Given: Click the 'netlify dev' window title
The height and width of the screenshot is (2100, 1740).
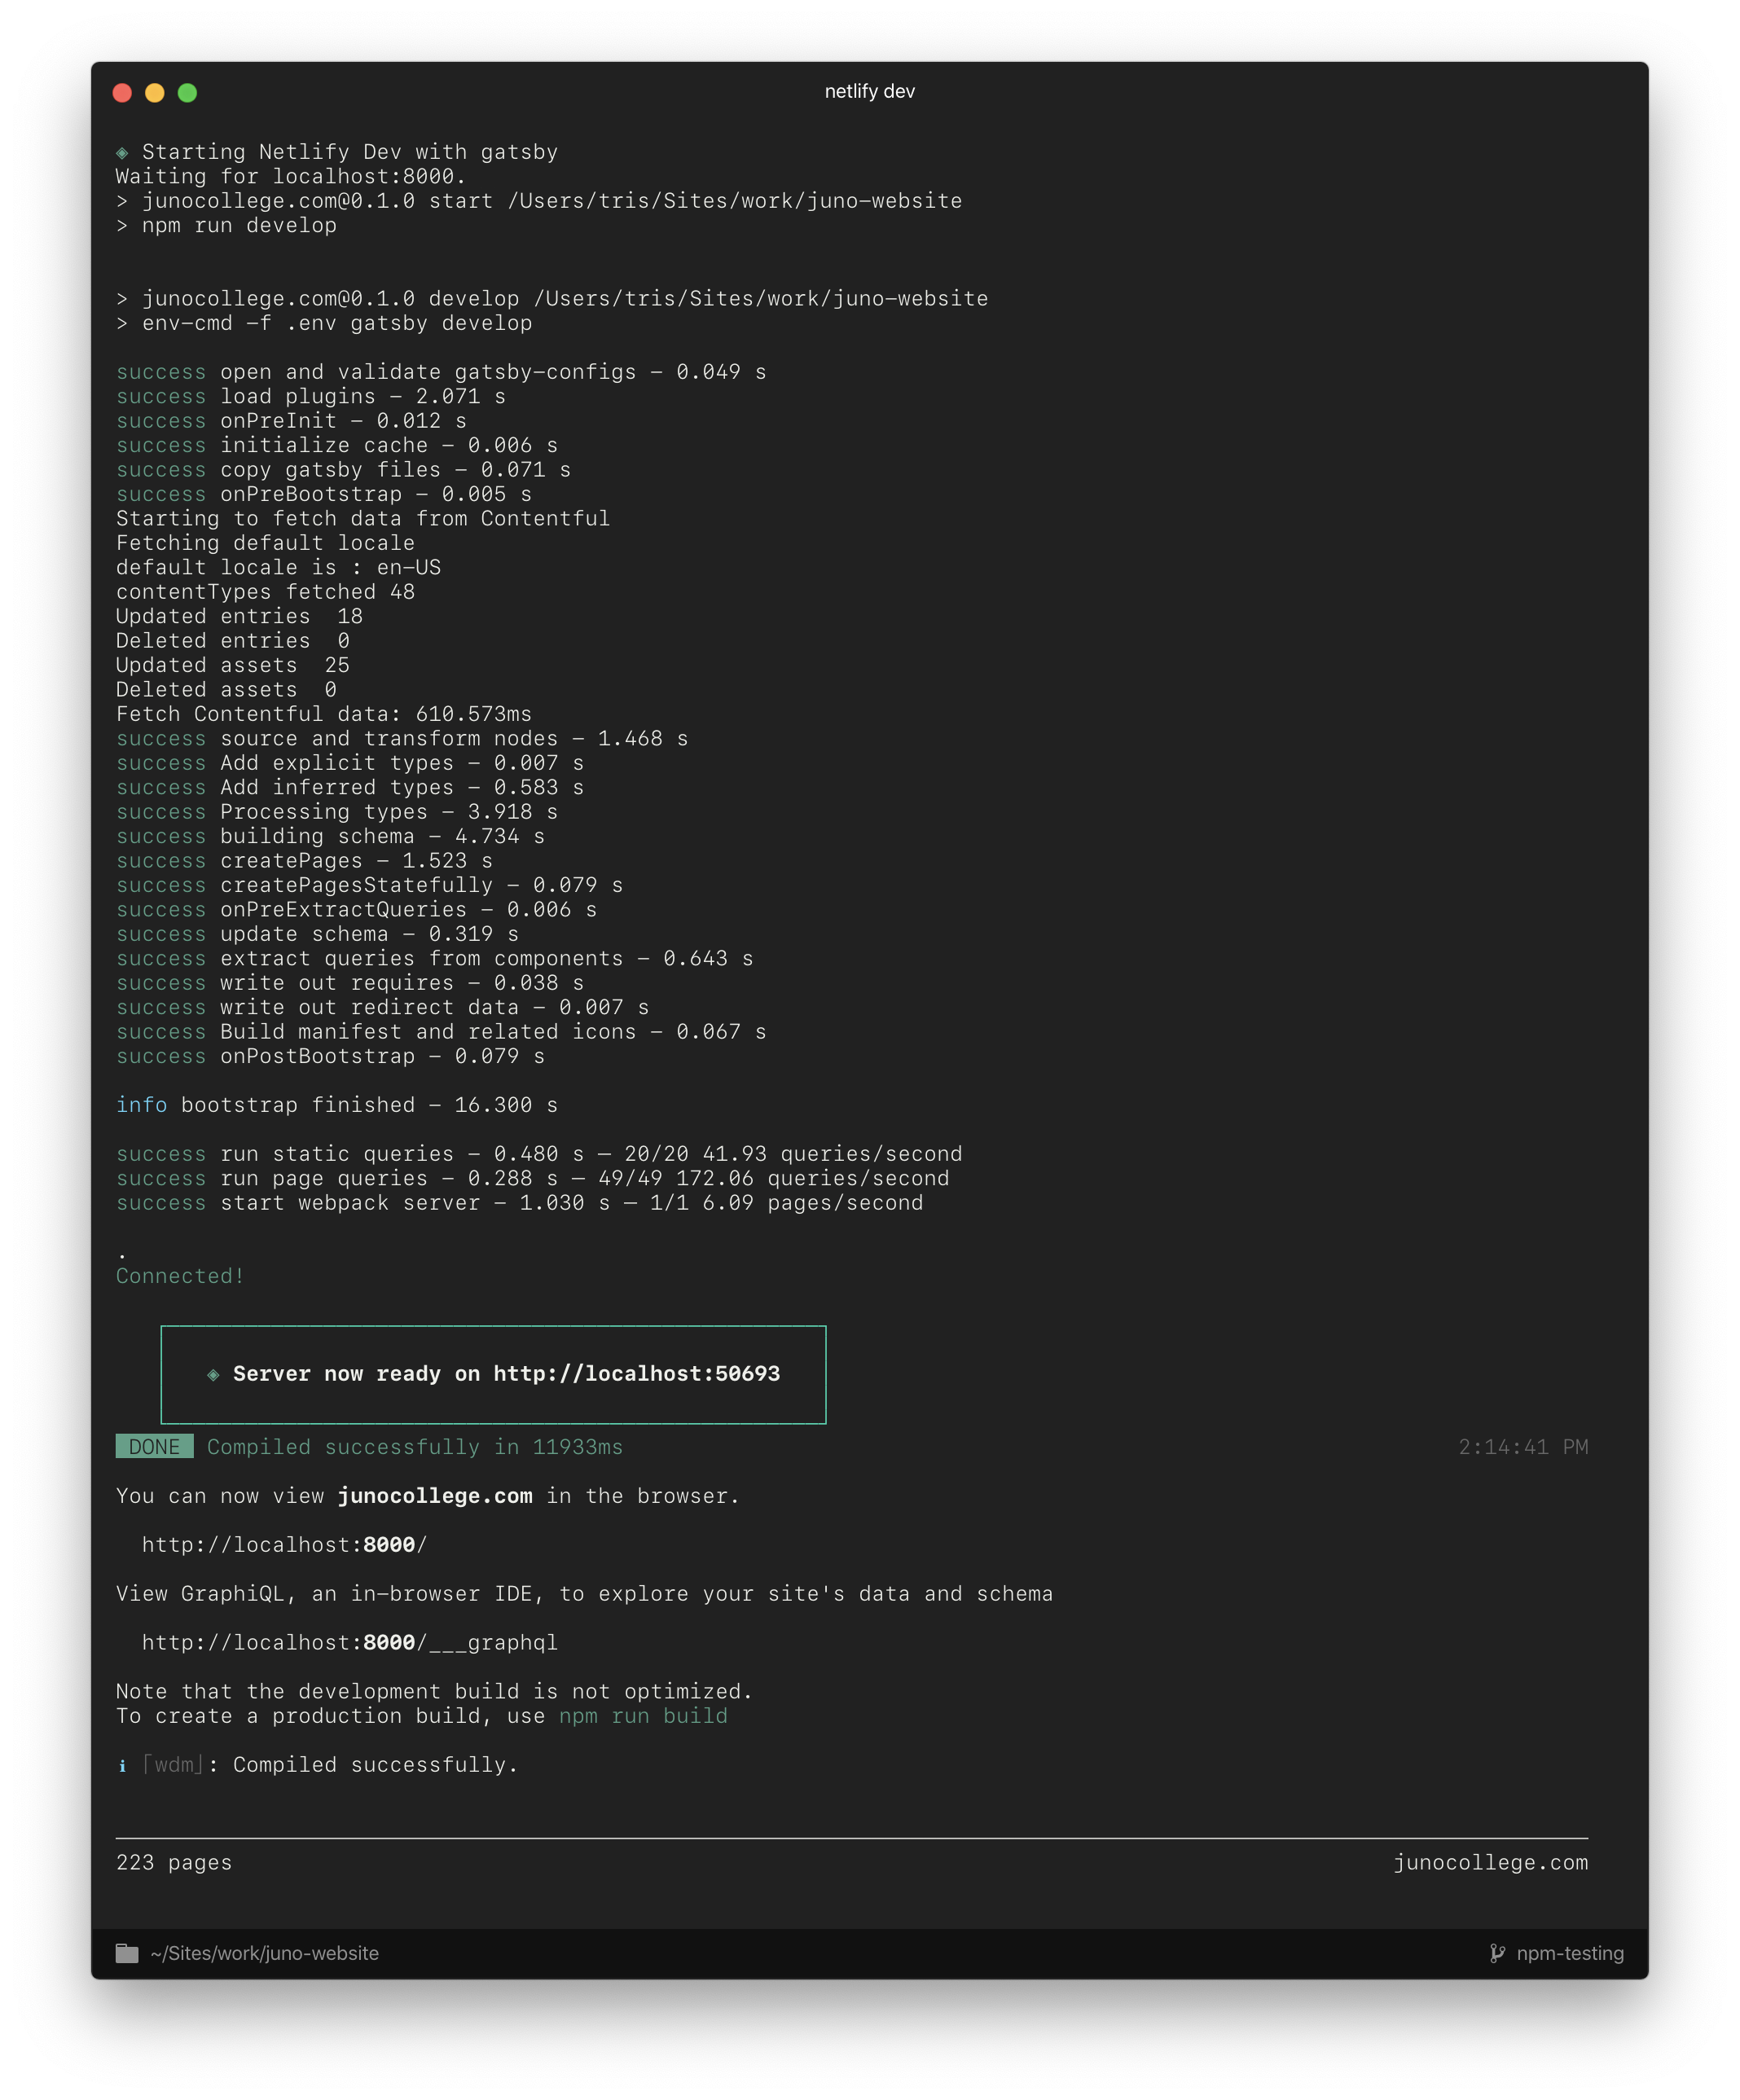Looking at the screenshot, I should pyautogui.click(x=870, y=91).
